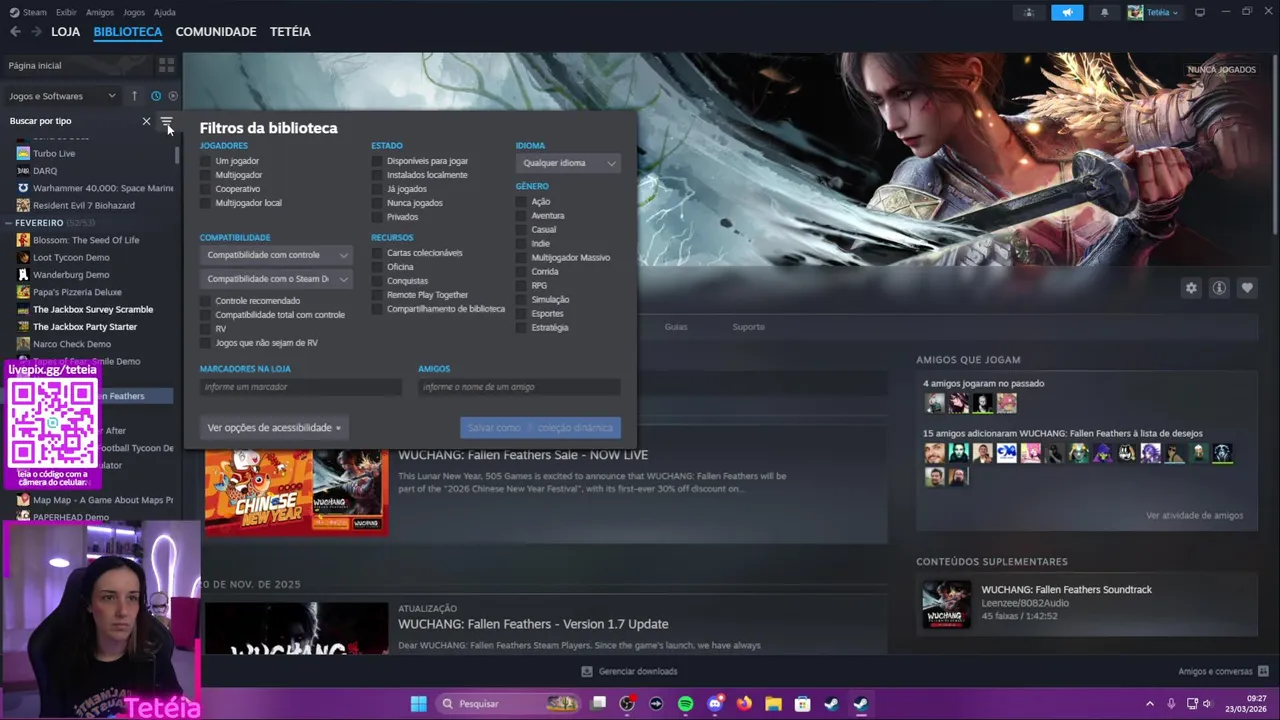Open Discord from the taskbar
Viewport: 1280px width, 720px height.
pos(714,704)
